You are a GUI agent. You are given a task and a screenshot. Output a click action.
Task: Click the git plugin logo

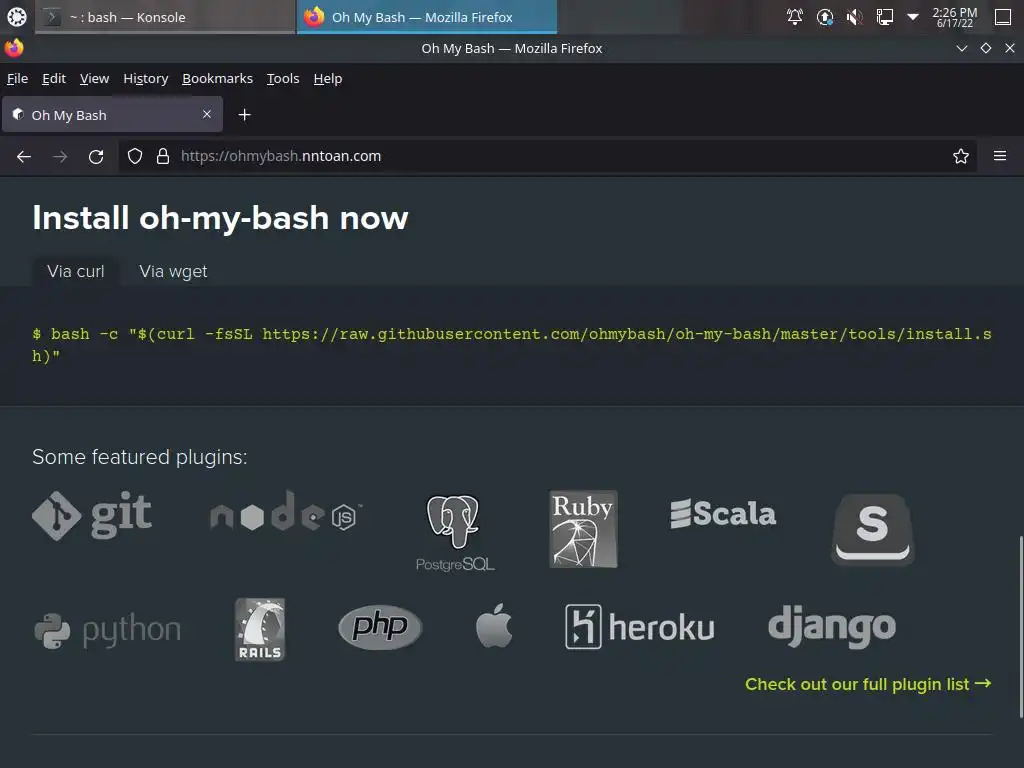(x=92, y=516)
